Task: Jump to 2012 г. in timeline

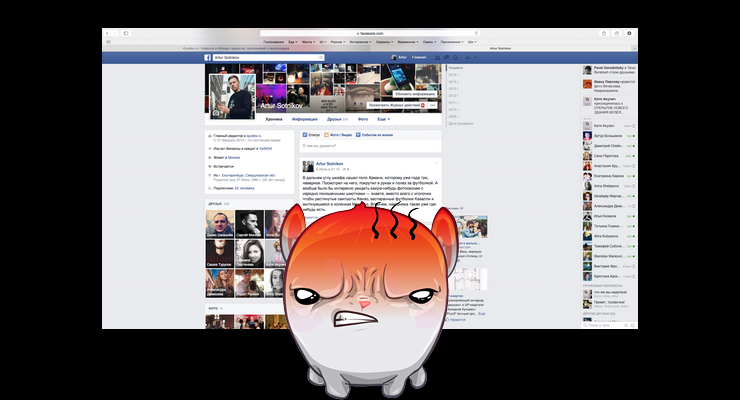Action: coord(453,95)
